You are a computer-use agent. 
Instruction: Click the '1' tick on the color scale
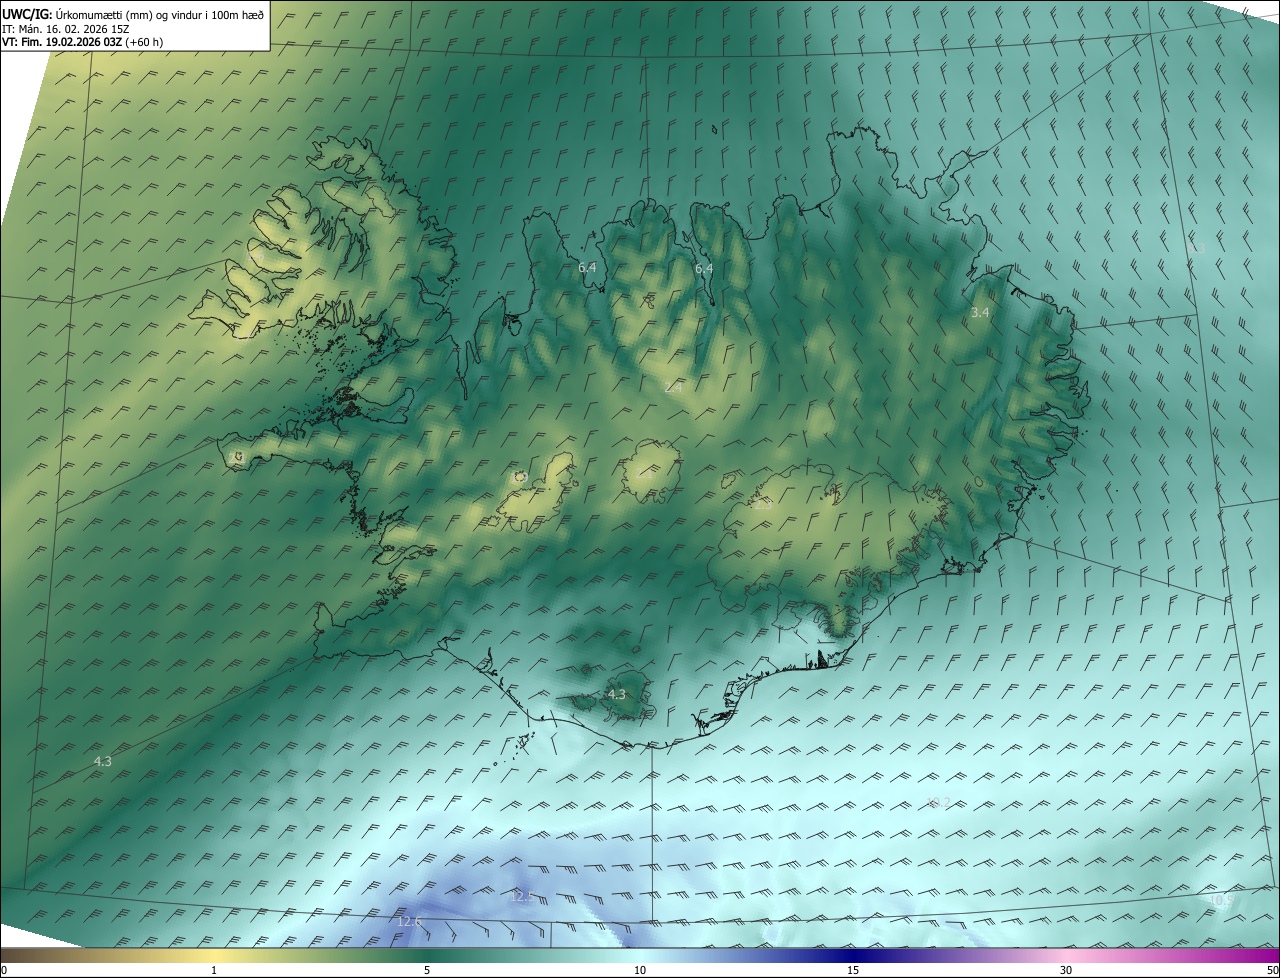click(x=214, y=970)
